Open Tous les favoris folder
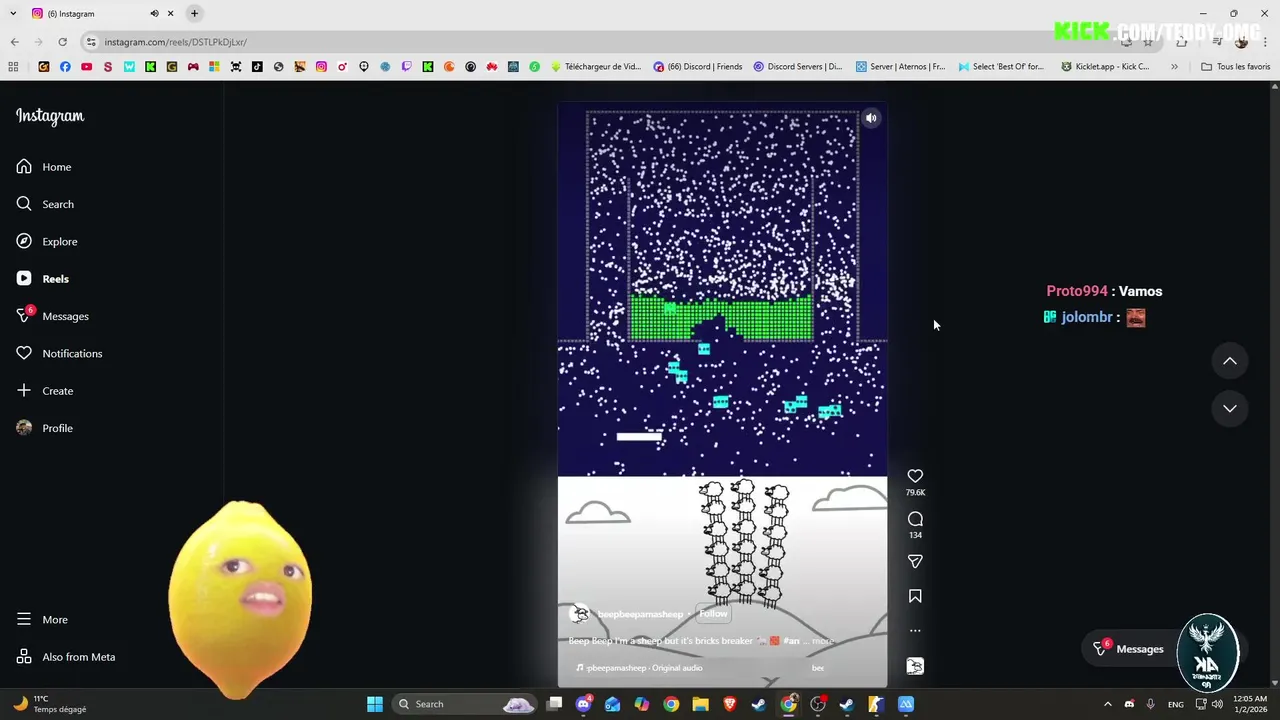Viewport: 1280px width, 720px height. click(1236, 67)
